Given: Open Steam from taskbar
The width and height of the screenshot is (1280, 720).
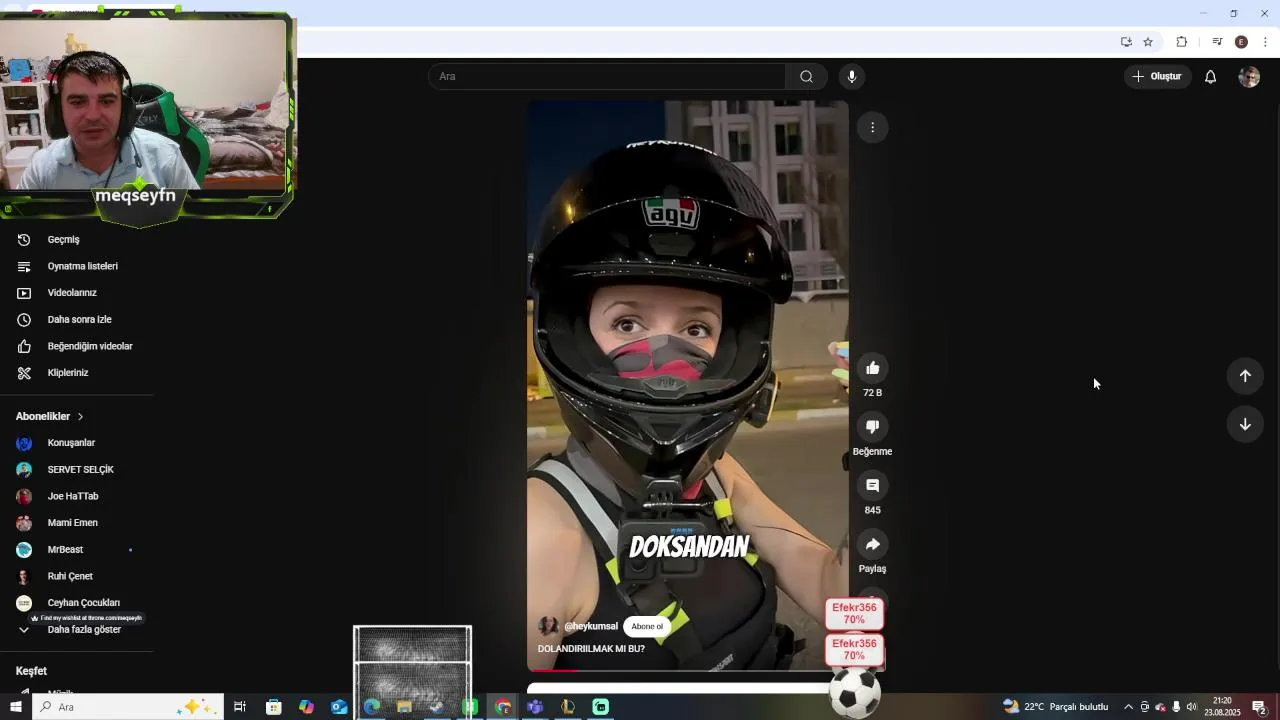Looking at the screenshot, I should [x=437, y=707].
